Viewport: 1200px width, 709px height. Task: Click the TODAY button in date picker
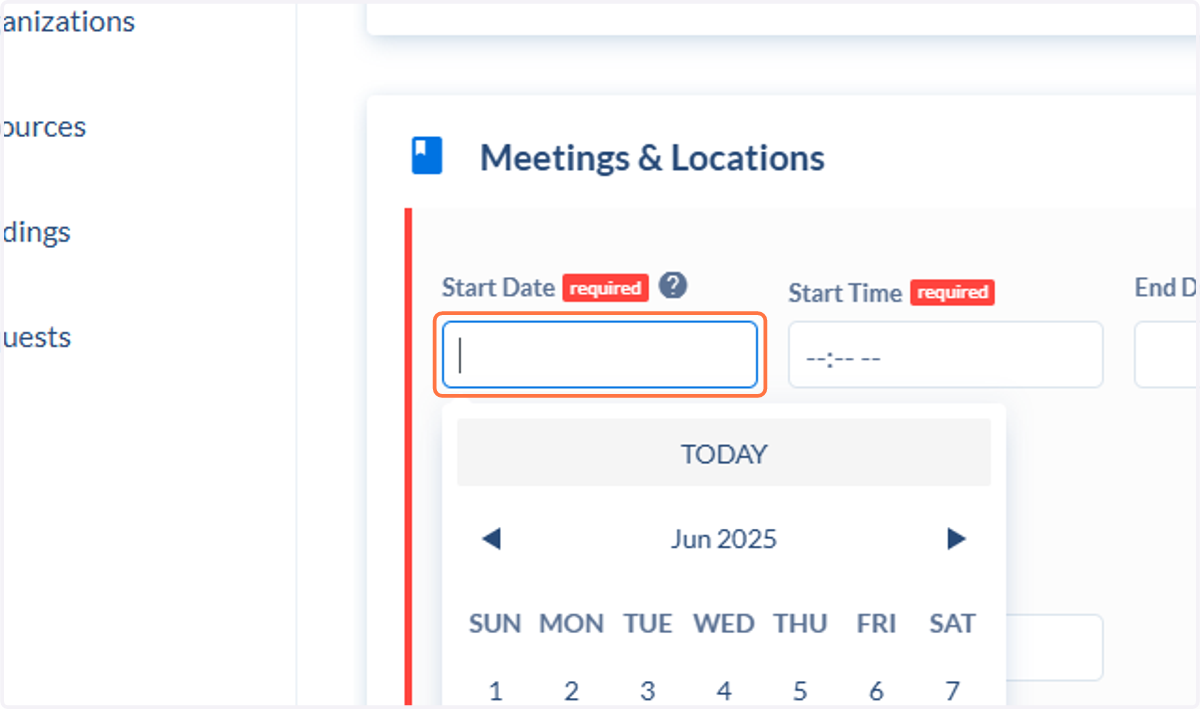(724, 453)
